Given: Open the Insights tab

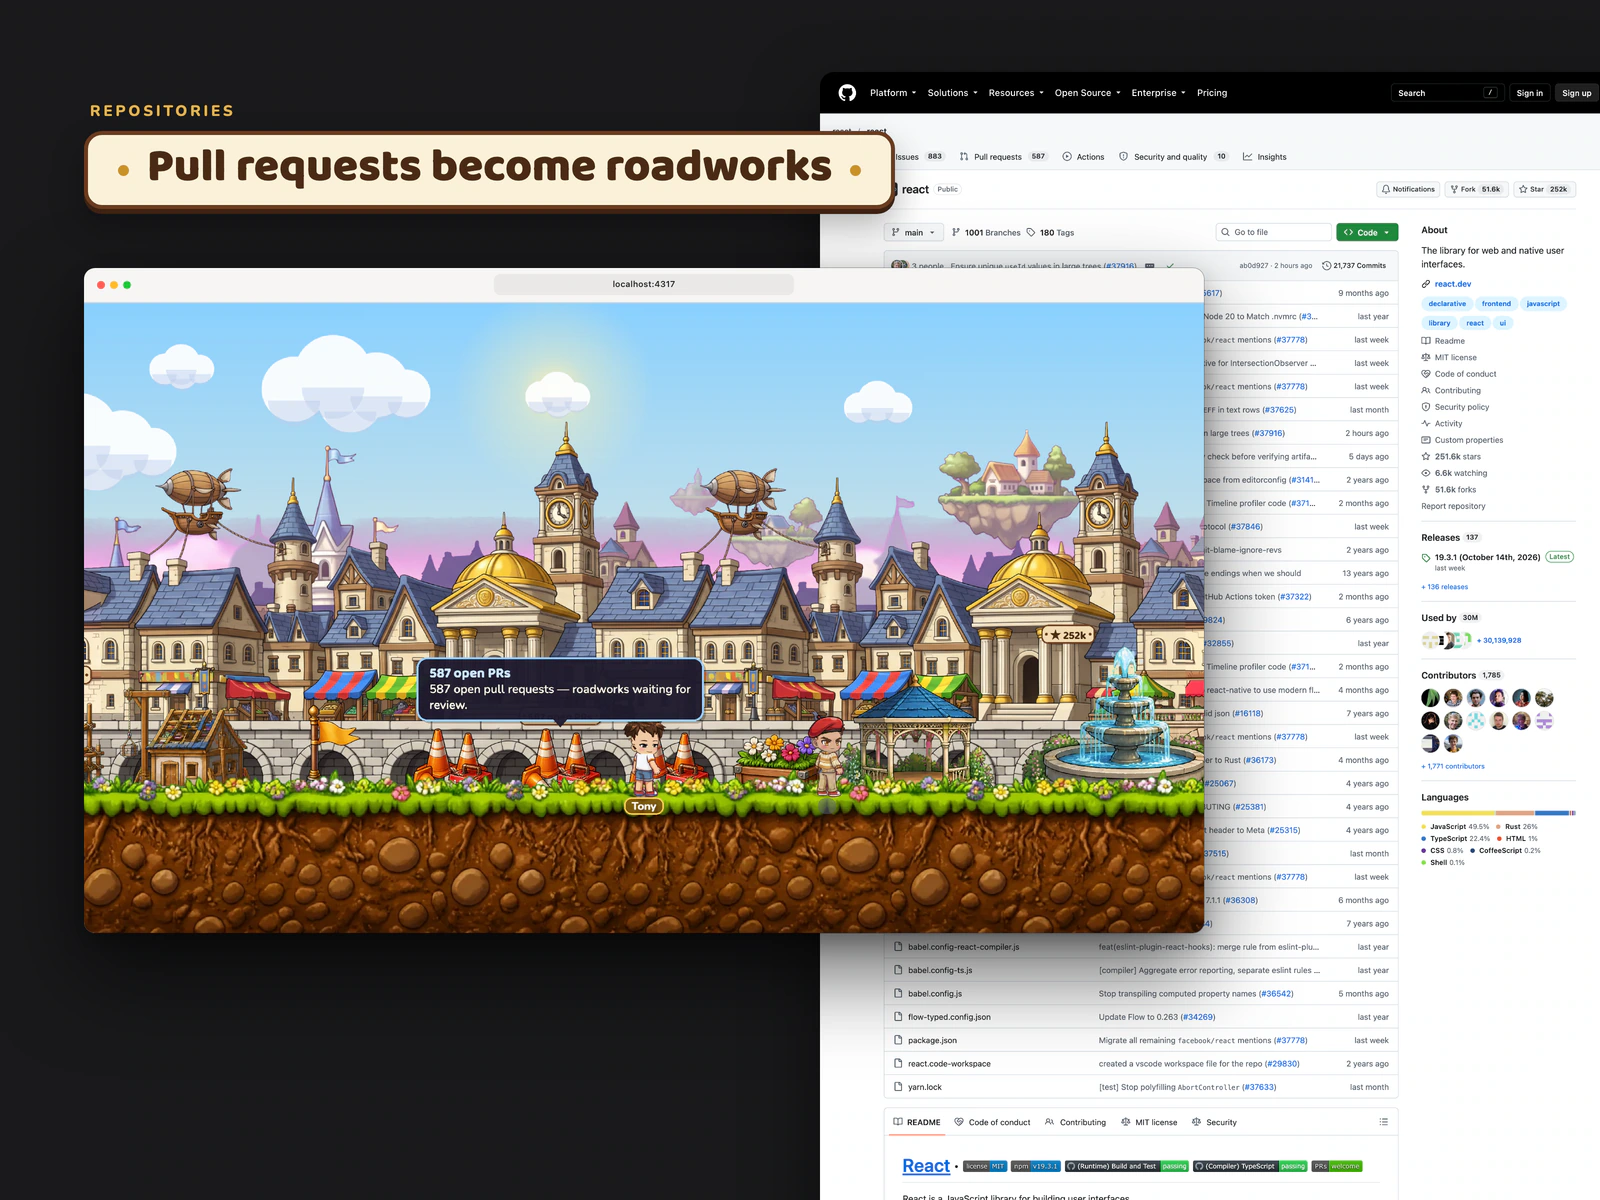Looking at the screenshot, I should [1264, 157].
